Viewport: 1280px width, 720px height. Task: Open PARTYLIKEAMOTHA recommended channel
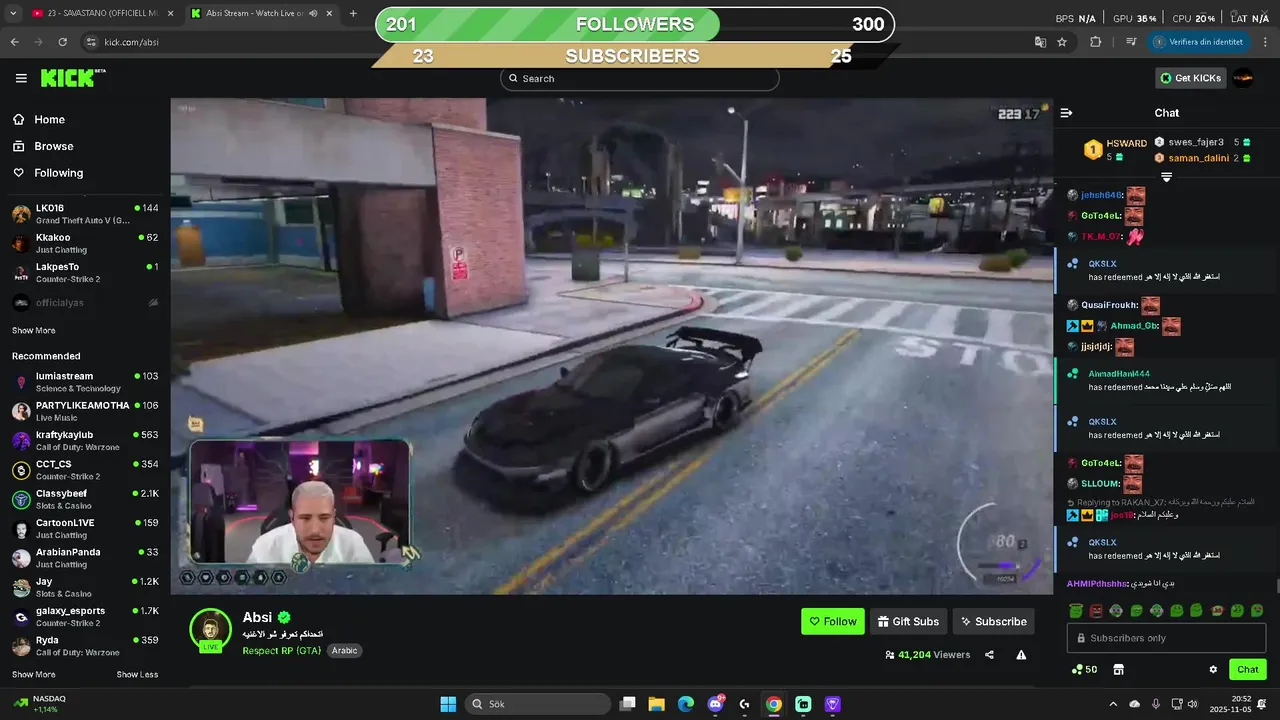point(85,411)
